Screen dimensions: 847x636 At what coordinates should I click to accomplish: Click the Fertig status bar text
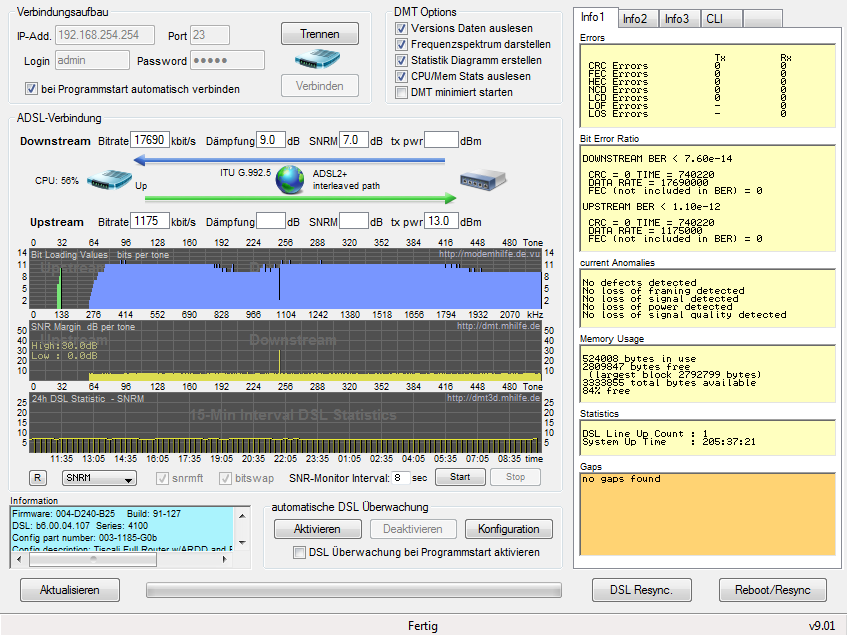tap(422, 626)
